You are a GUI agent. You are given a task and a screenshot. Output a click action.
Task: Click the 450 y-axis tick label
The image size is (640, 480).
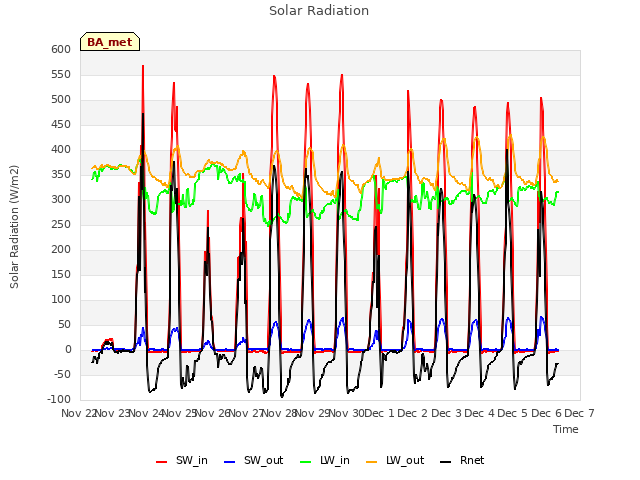[x=61, y=124]
